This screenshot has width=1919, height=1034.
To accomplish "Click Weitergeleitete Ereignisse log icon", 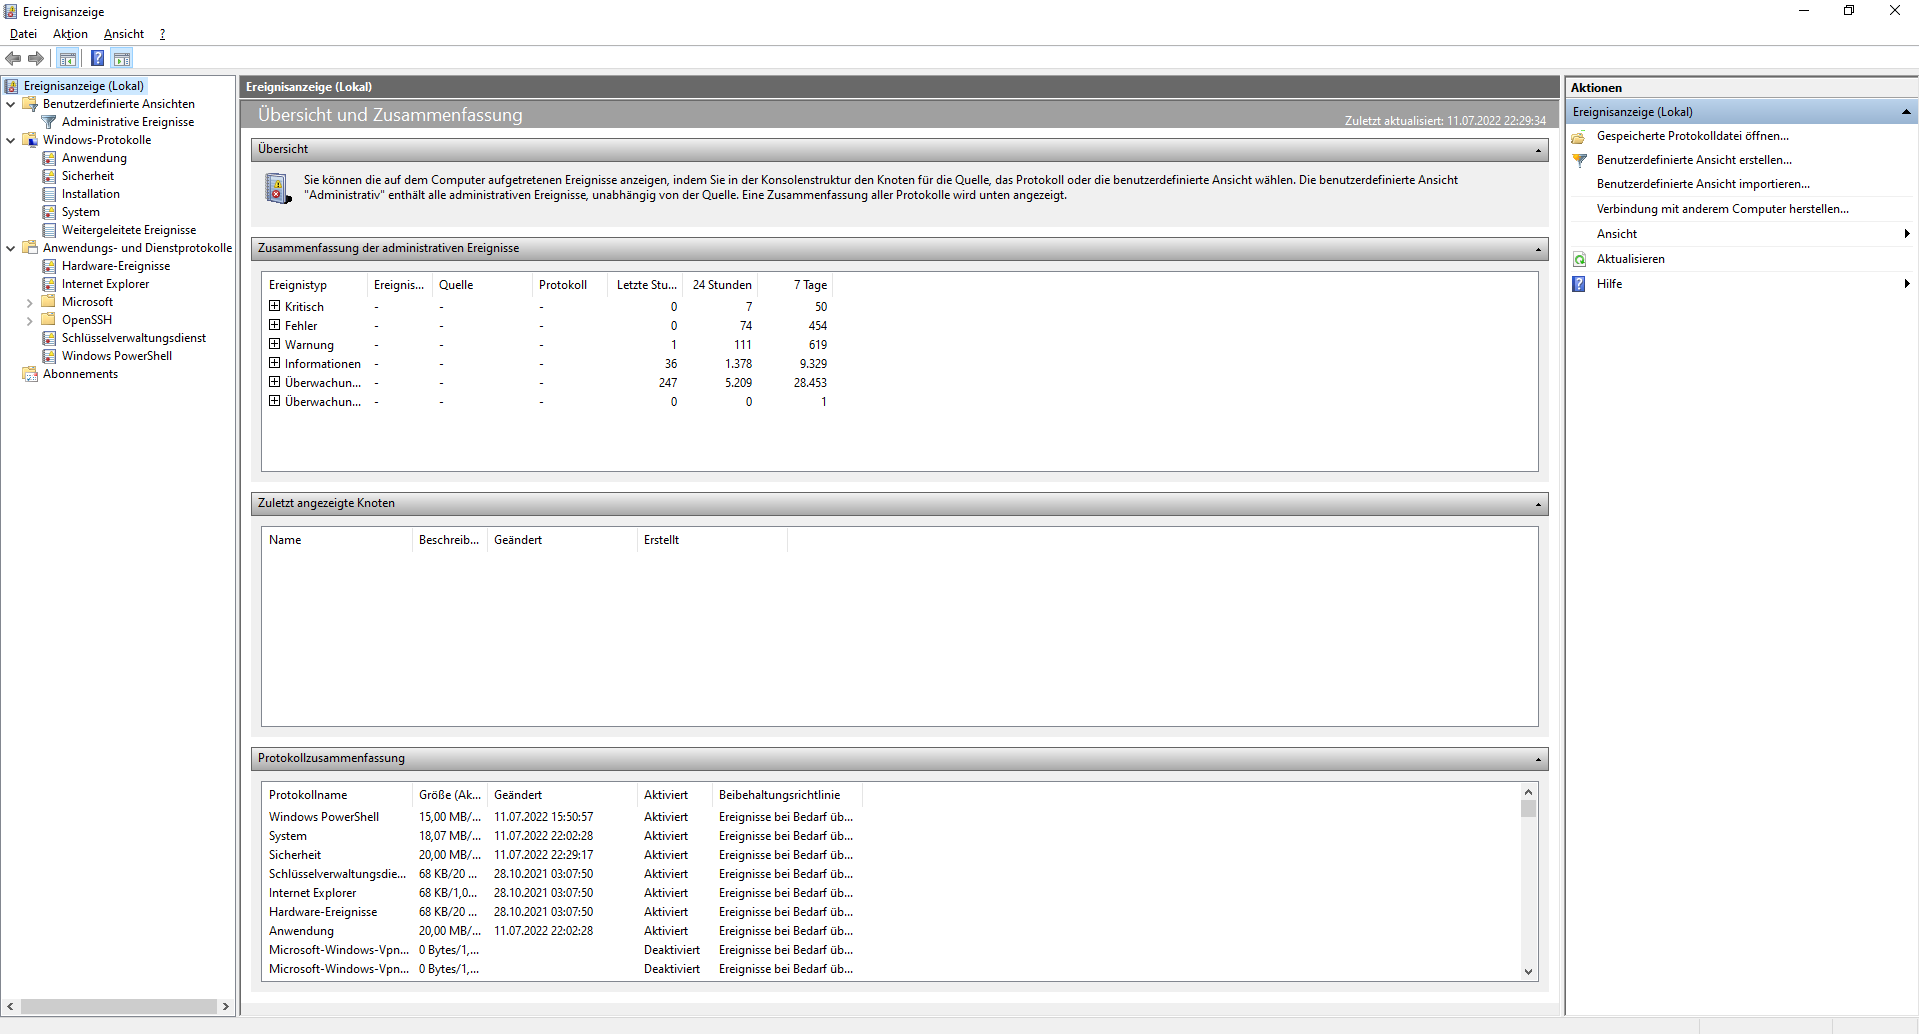I will pyautogui.click(x=49, y=230).
